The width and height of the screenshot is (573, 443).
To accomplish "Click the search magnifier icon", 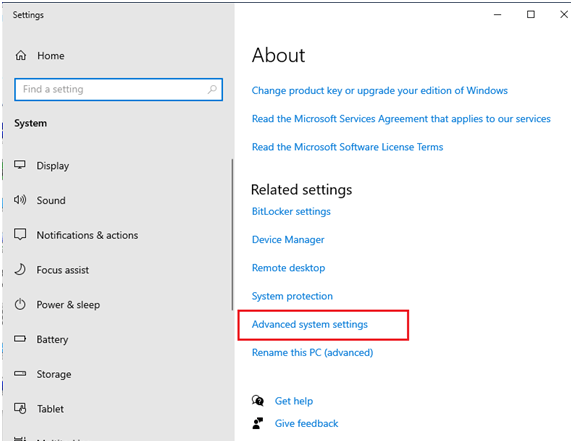I will (x=212, y=89).
